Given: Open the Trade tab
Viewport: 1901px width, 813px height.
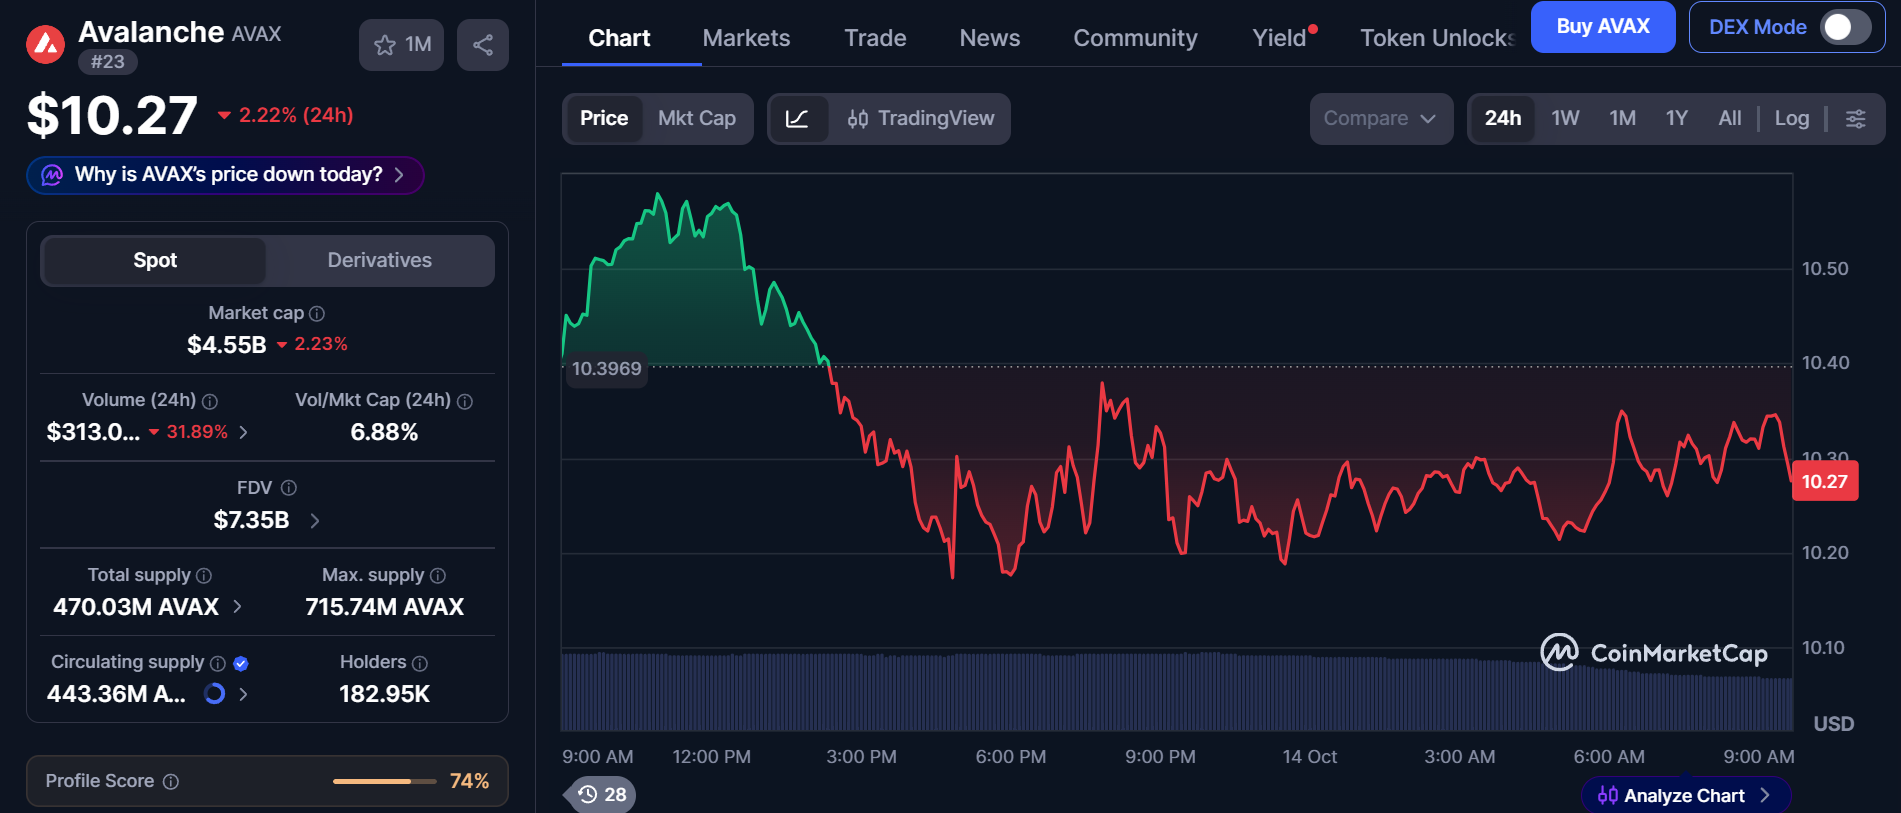Looking at the screenshot, I should (875, 38).
